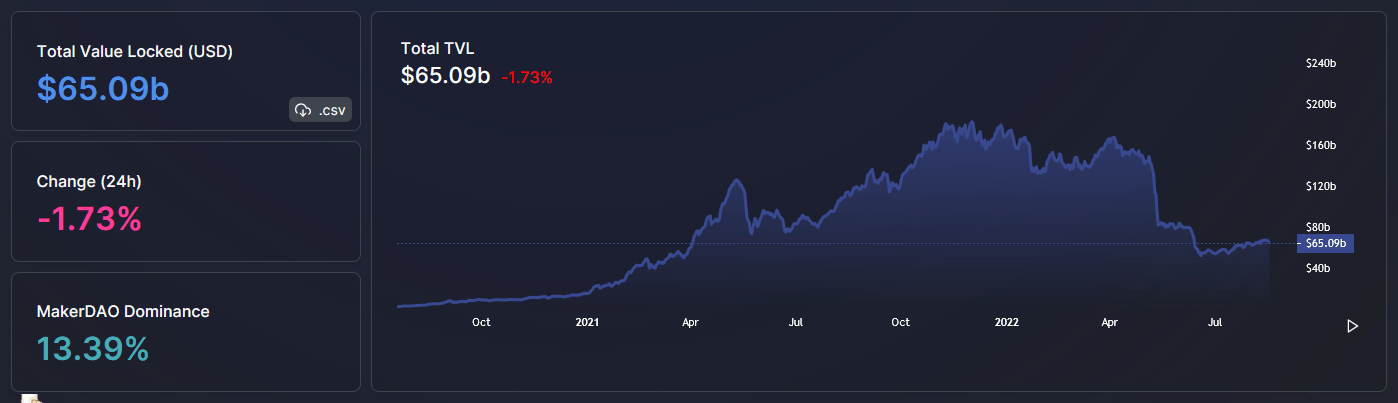The height and width of the screenshot is (403, 1398).
Task: Click the 2021 x-axis label
Action: (x=588, y=322)
